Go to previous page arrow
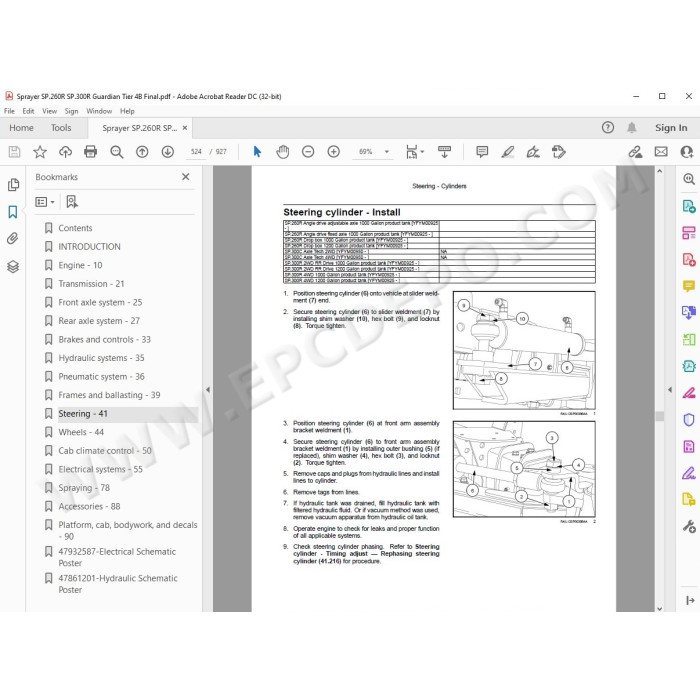This screenshot has width=700, height=700. tap(142, 152)
